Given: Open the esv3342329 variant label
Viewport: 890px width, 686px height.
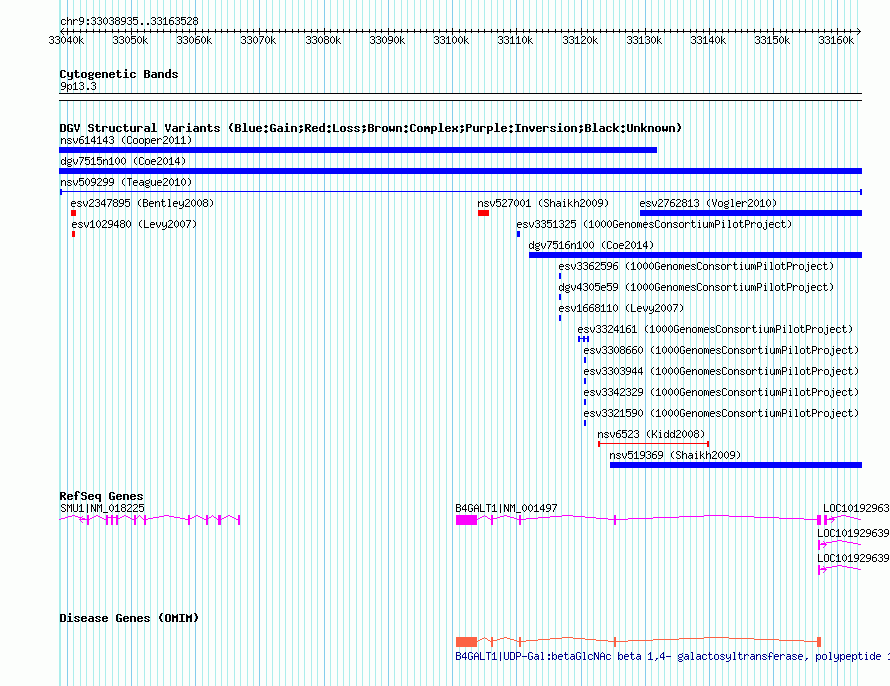Looking at the screenshot, I should tap(721, 392).
